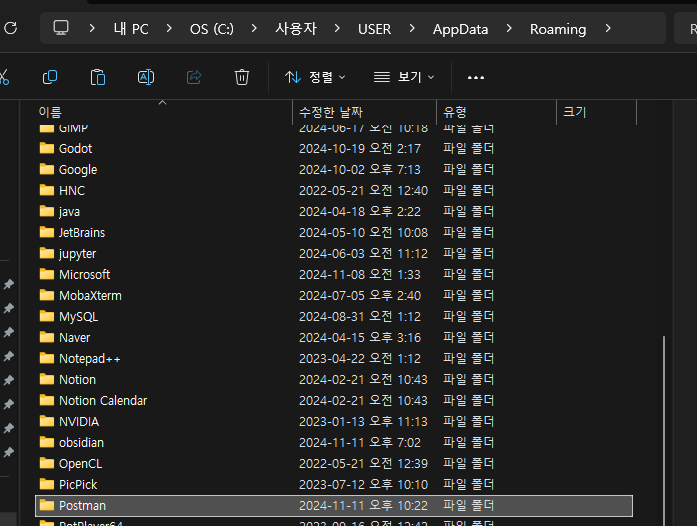This screenshot has width=697, height=526.
Task: Select the MobaXterm folder icon
Action: pyautogui.click(x=47, y=295)
